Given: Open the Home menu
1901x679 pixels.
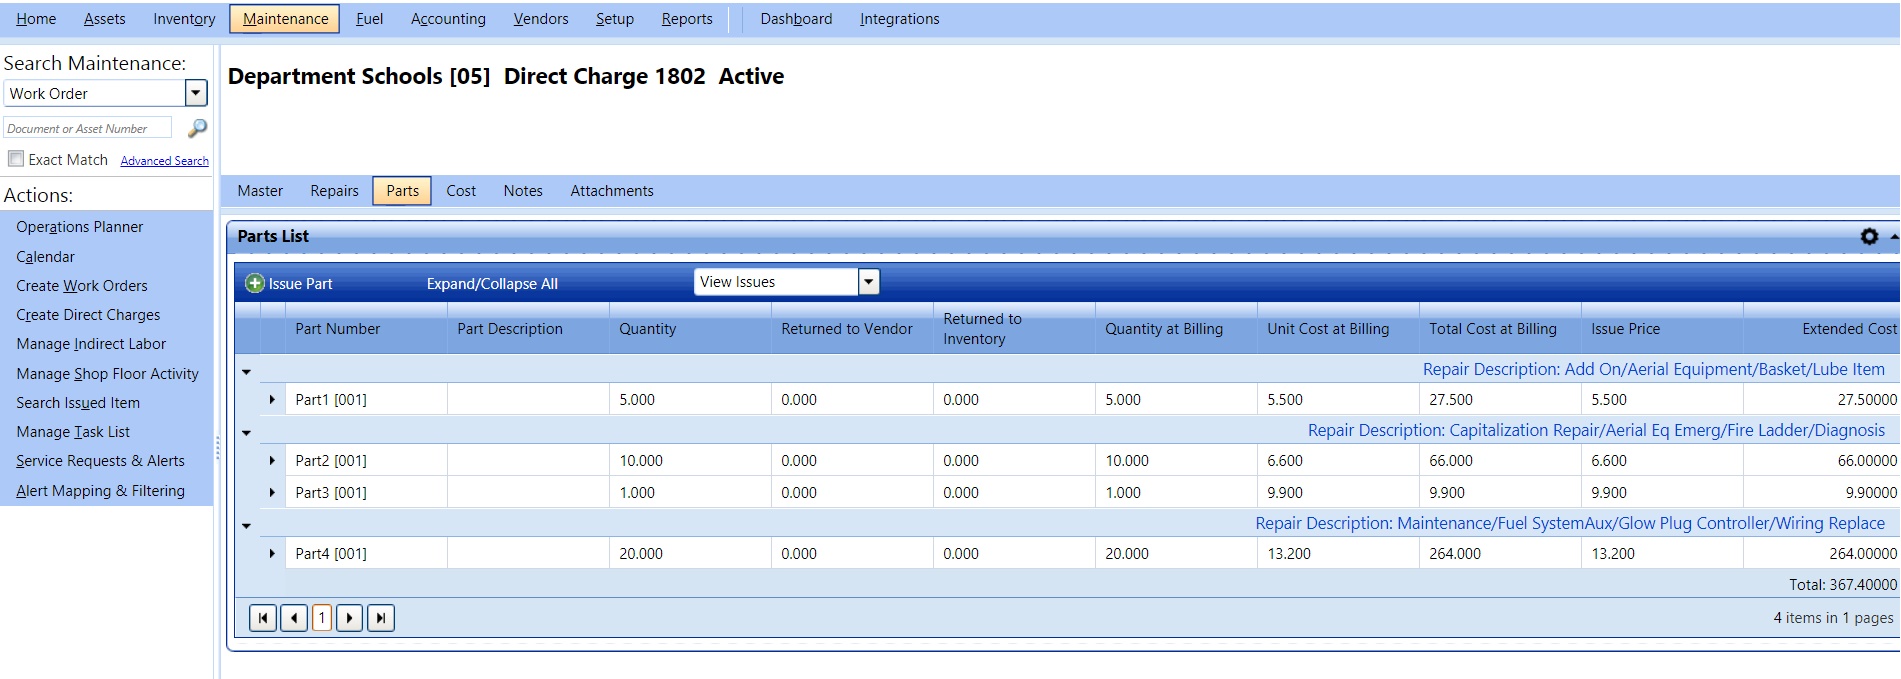Looking at the screenshot, I should 36,19.
